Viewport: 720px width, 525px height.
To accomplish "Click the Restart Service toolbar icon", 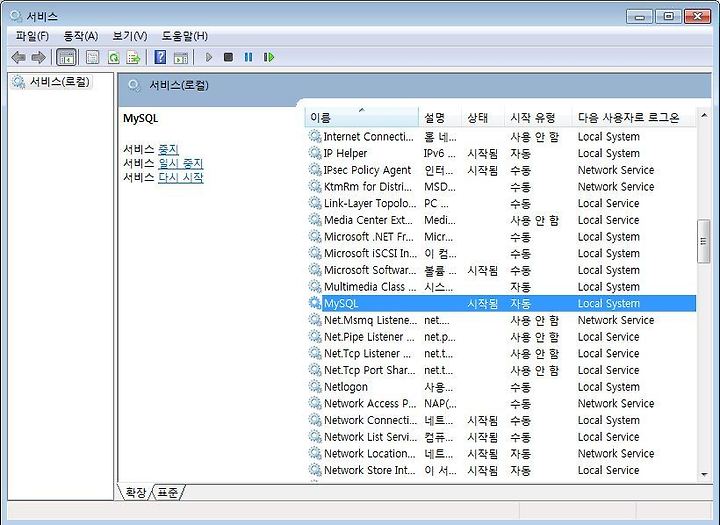I will click(269, 57).
